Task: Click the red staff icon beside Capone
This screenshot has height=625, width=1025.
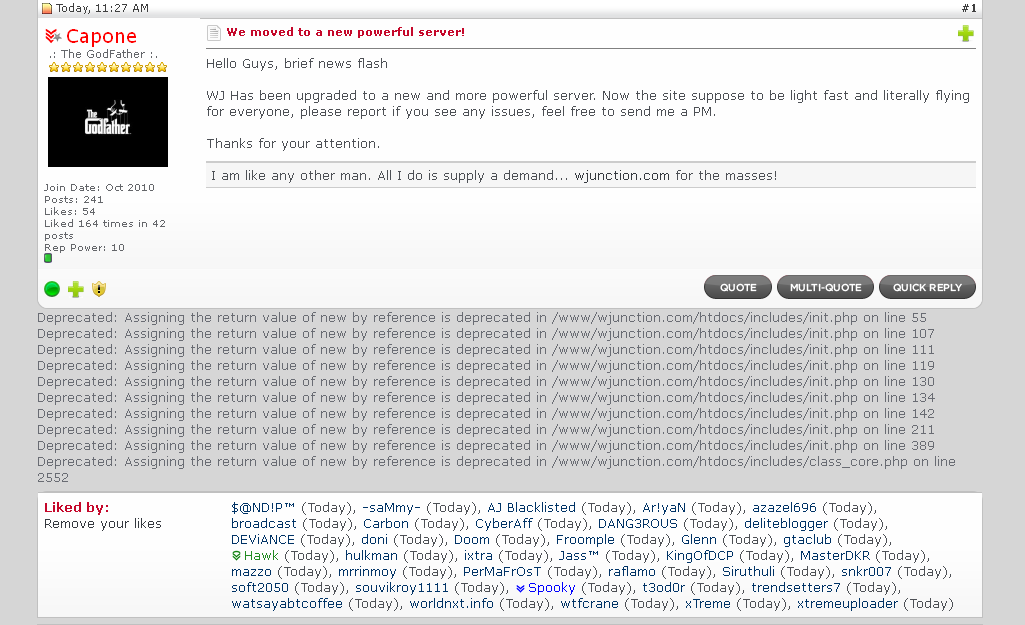Action: pos(53,35)
